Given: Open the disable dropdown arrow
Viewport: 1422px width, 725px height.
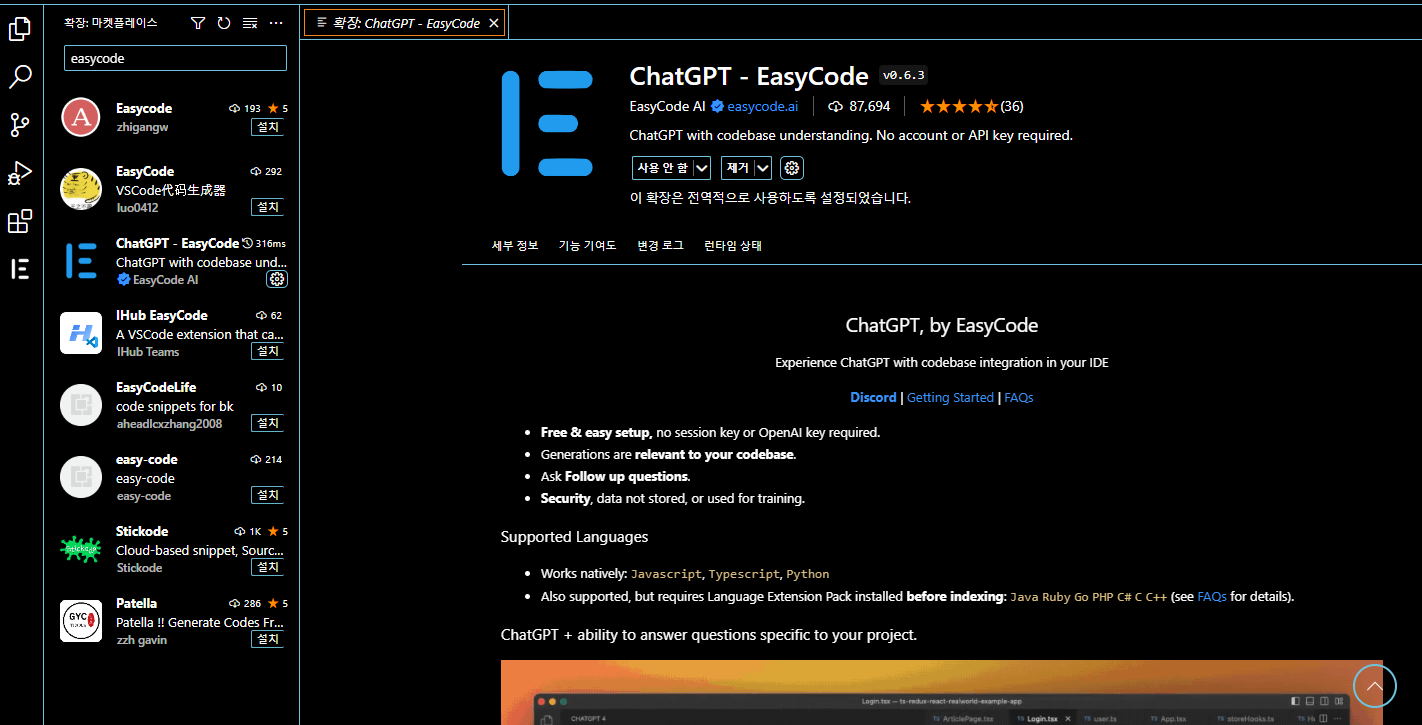Looking at the screenshot, I should click(702, 168).
